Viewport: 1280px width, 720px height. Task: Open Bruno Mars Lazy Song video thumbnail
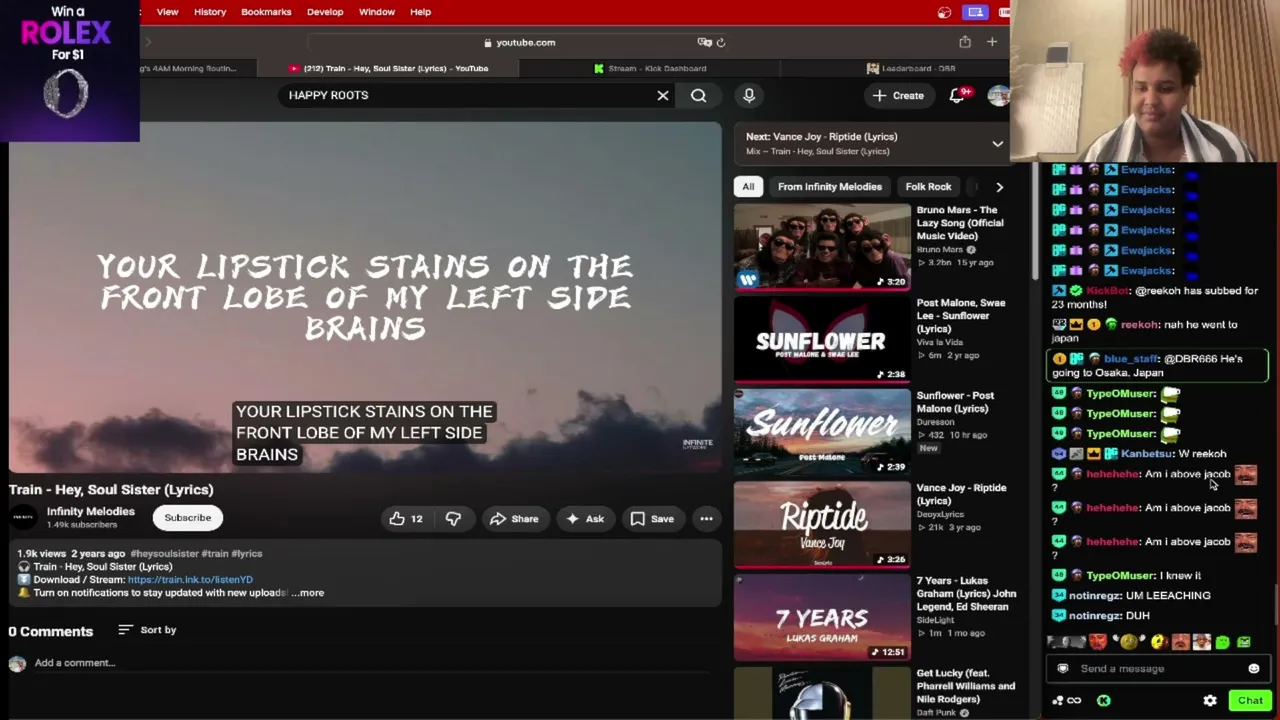click(x=822, y=247)
